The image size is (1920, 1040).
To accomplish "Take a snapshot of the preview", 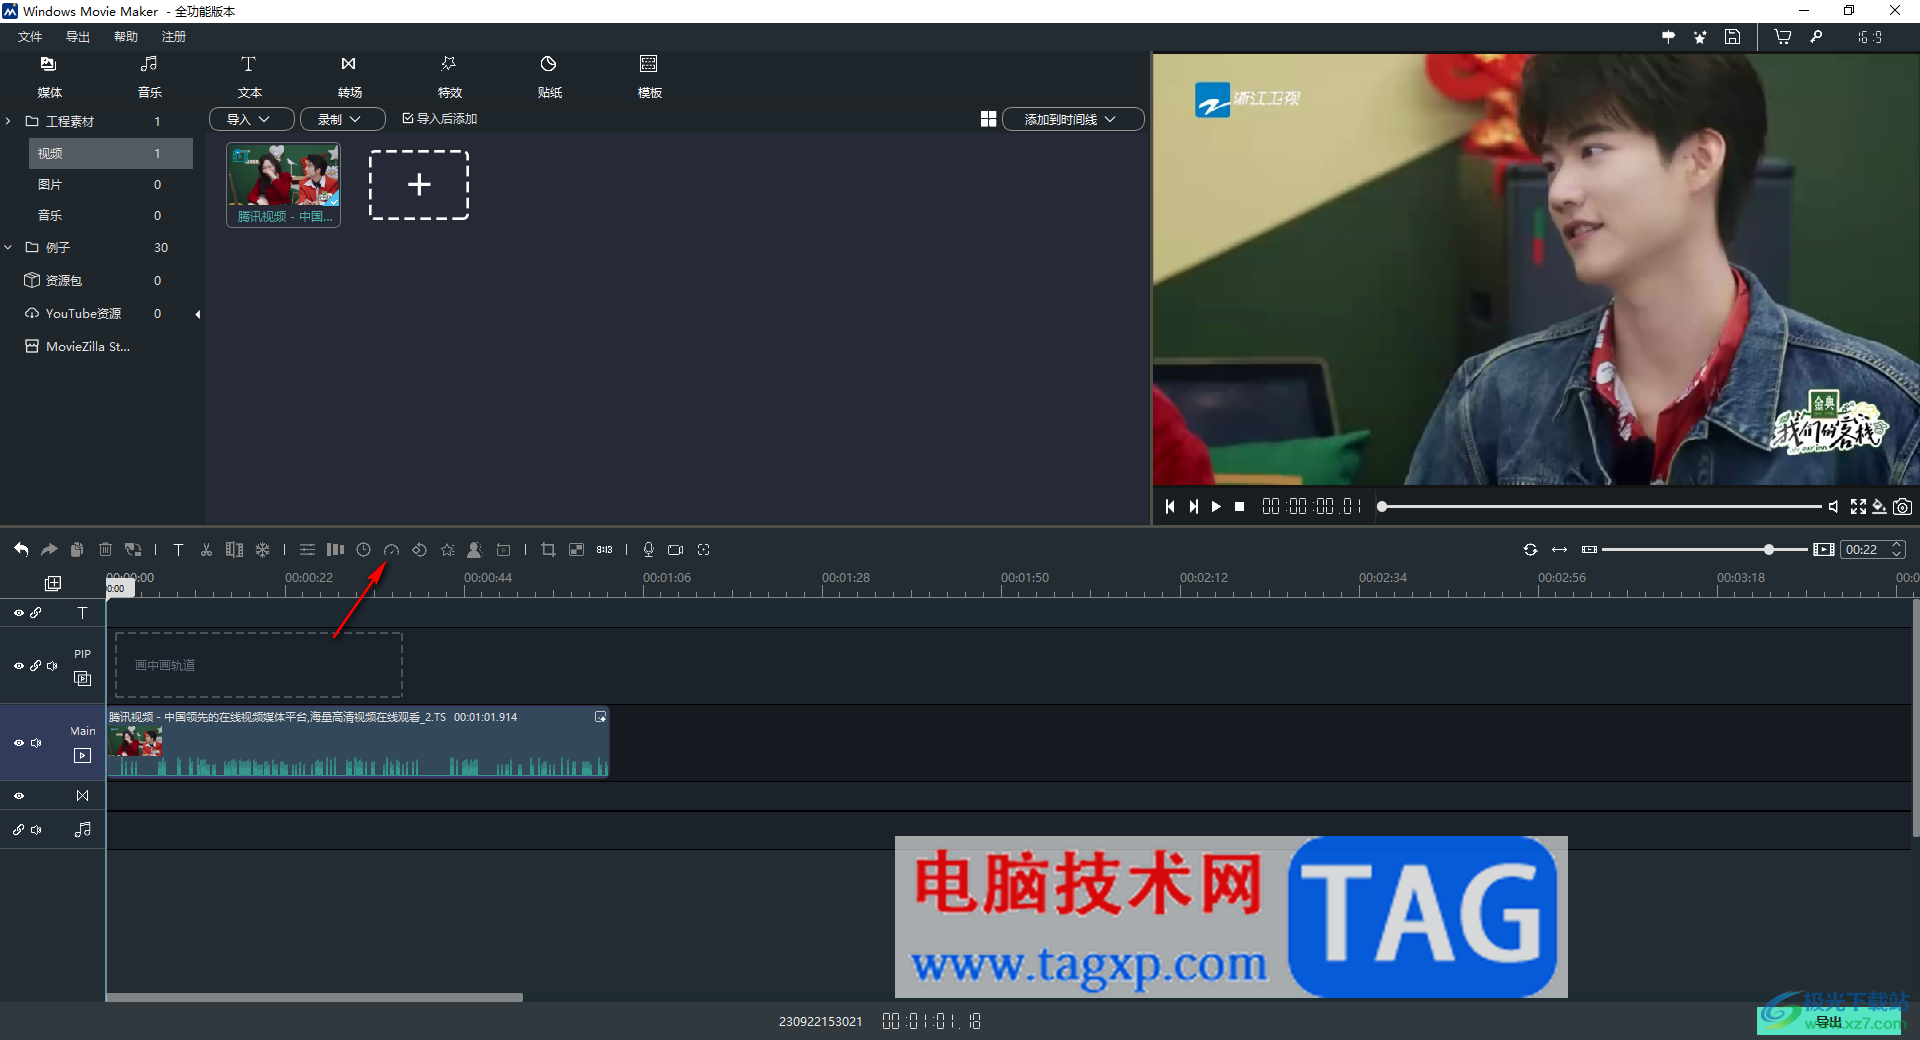I will (x=1903, y=507).
